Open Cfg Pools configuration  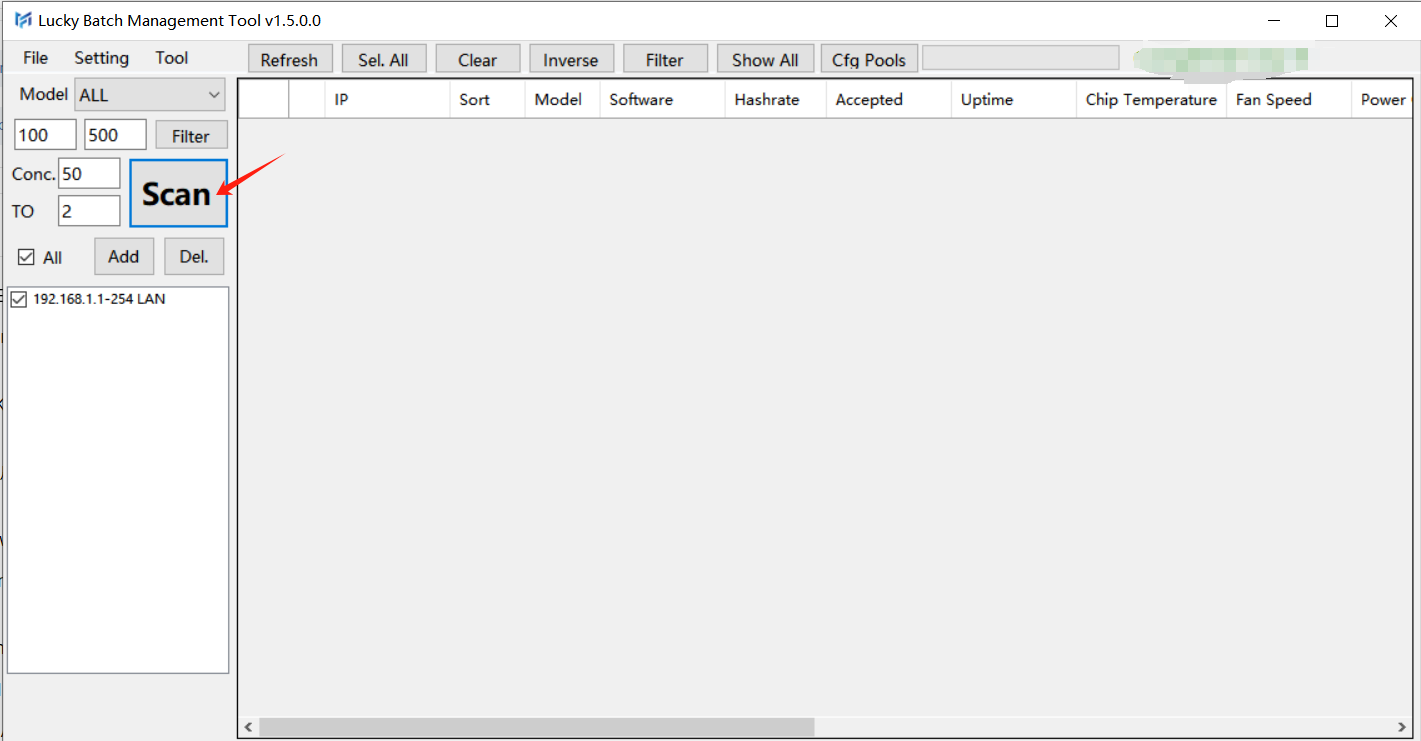868,60
